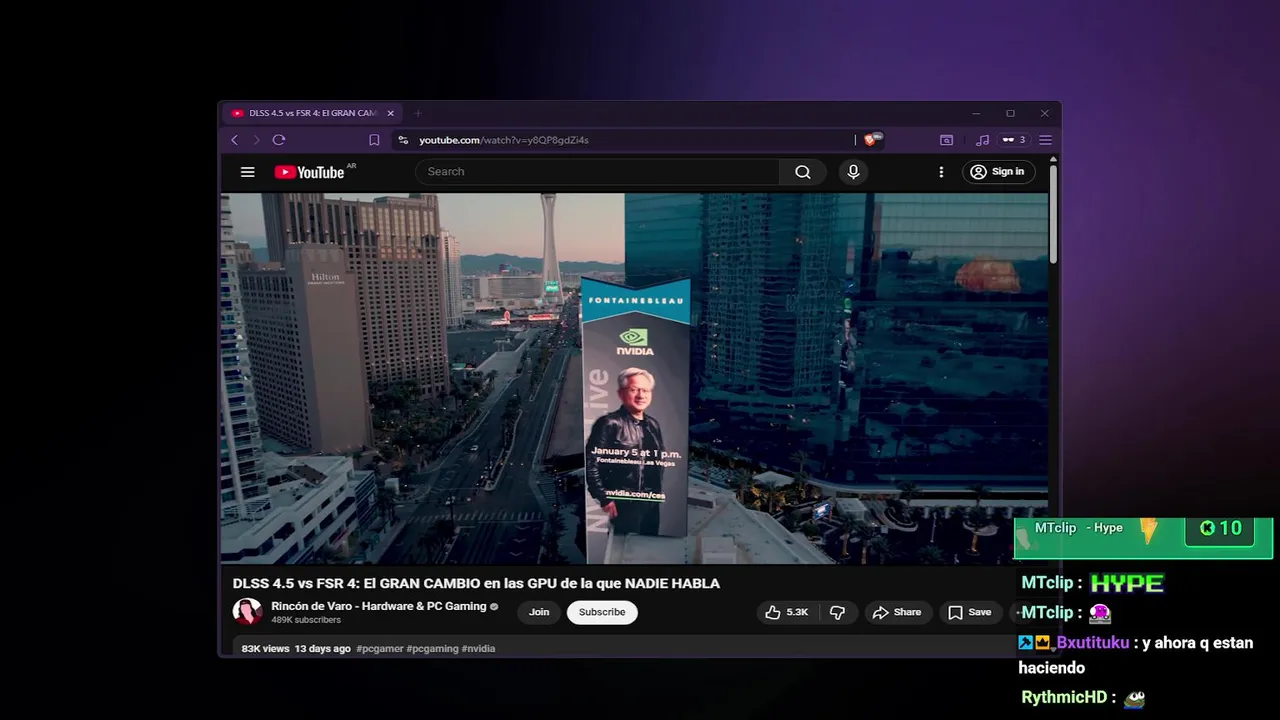This screenshot has width=1280, height=720.
Task: Open the browser sidebar panel icon
Action: pos(946,140)
